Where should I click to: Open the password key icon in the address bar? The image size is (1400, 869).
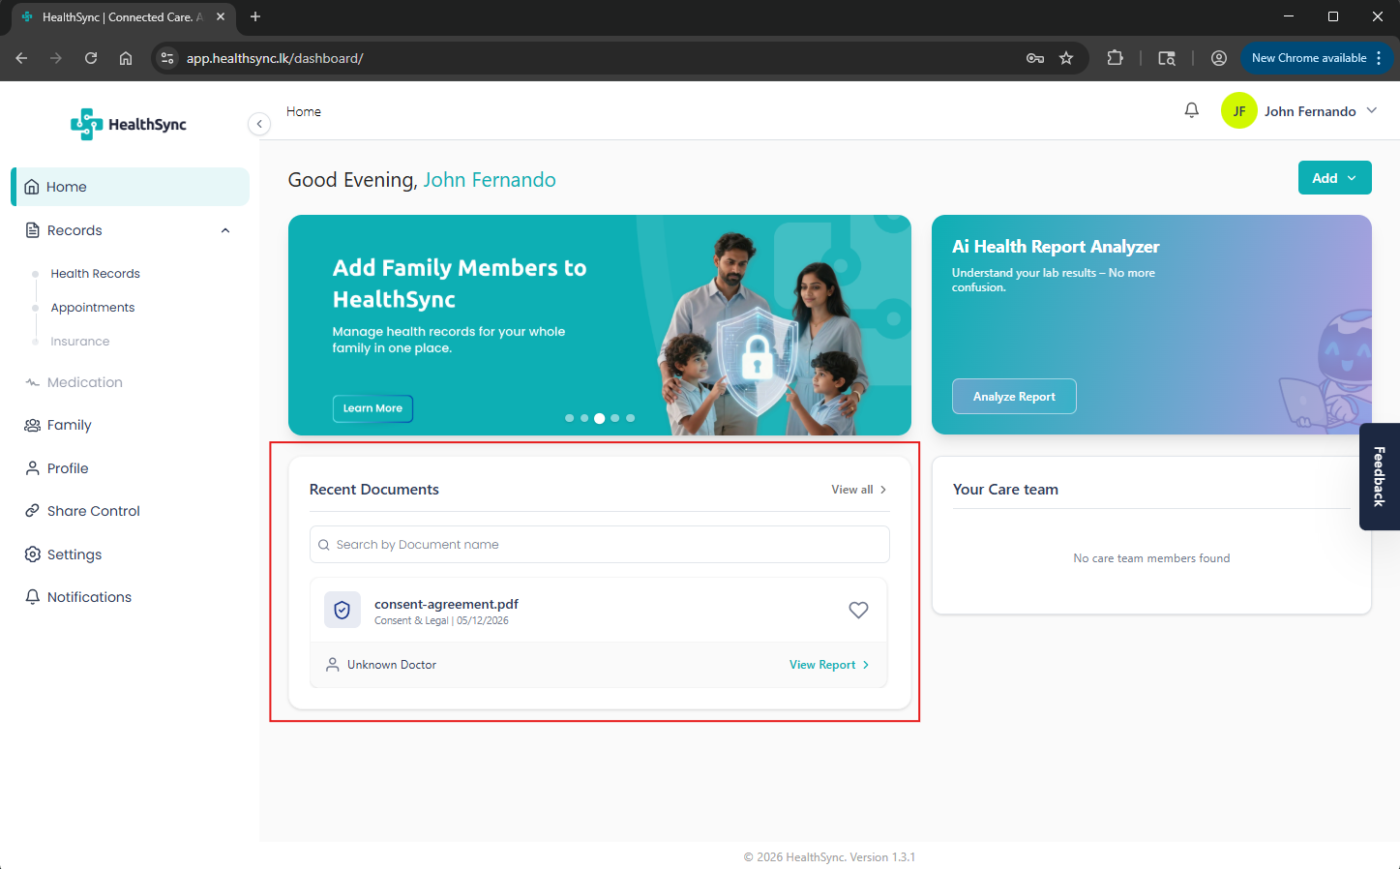click(x=1035, y=58)
